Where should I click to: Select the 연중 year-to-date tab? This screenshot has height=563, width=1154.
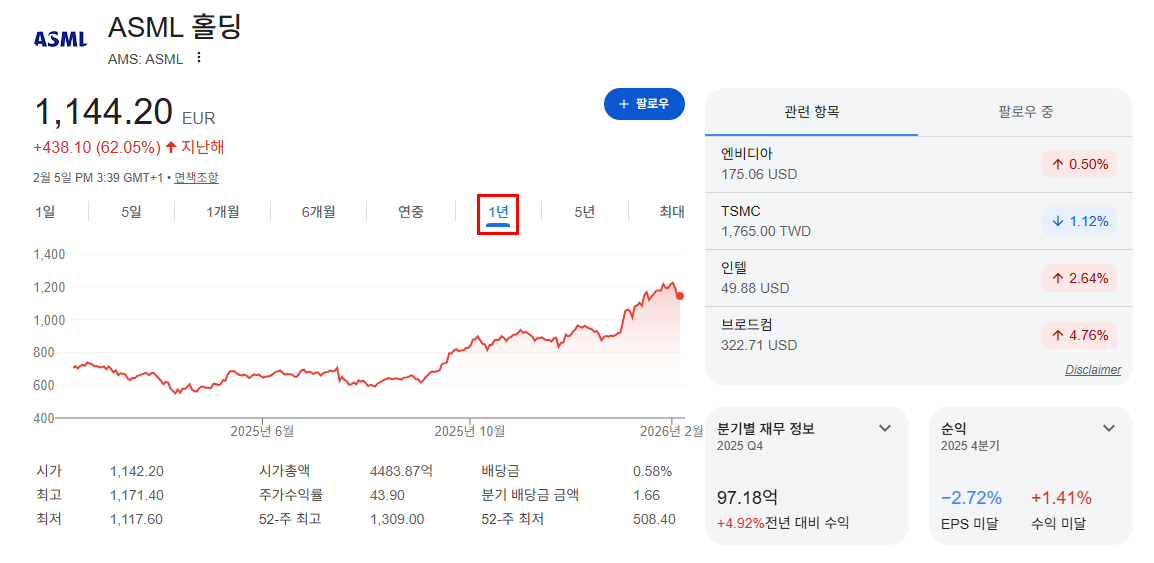[x=411, y=212]
